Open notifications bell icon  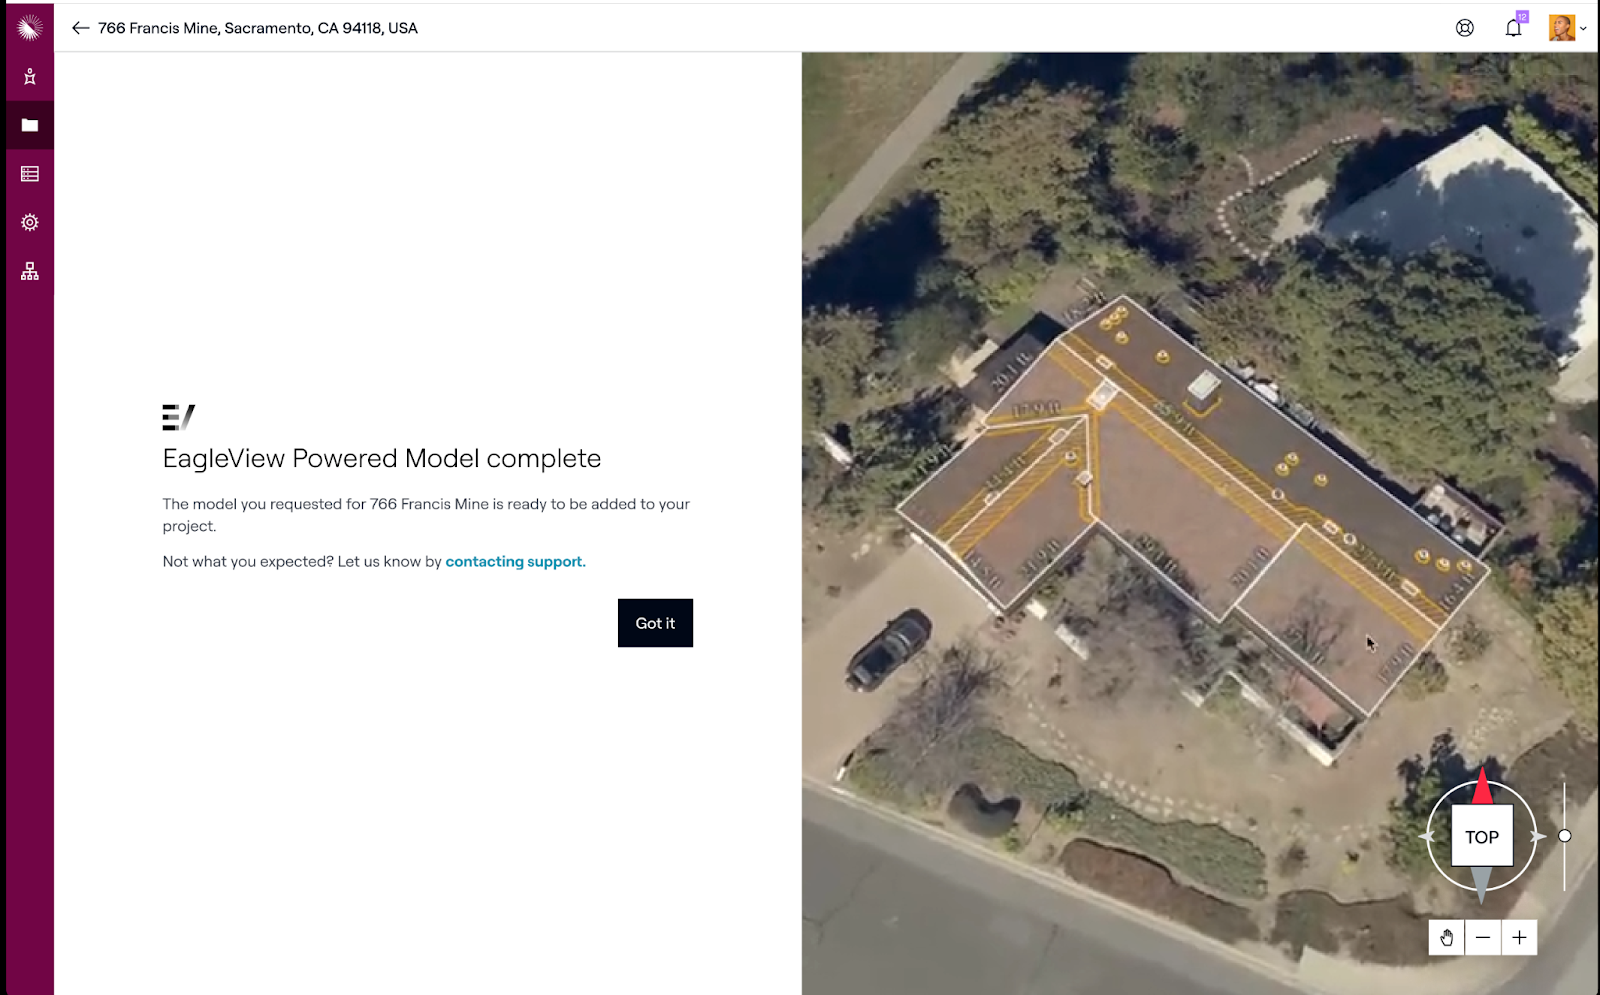1513,28
